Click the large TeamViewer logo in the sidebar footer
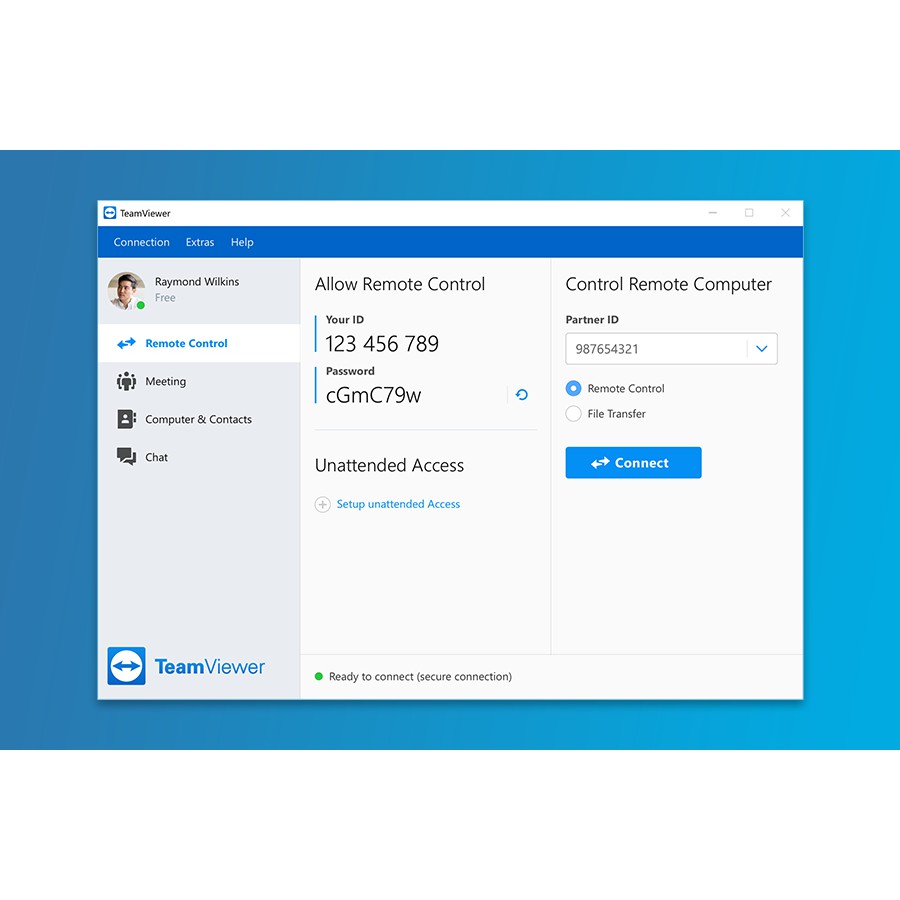 [x=186, y=666]
